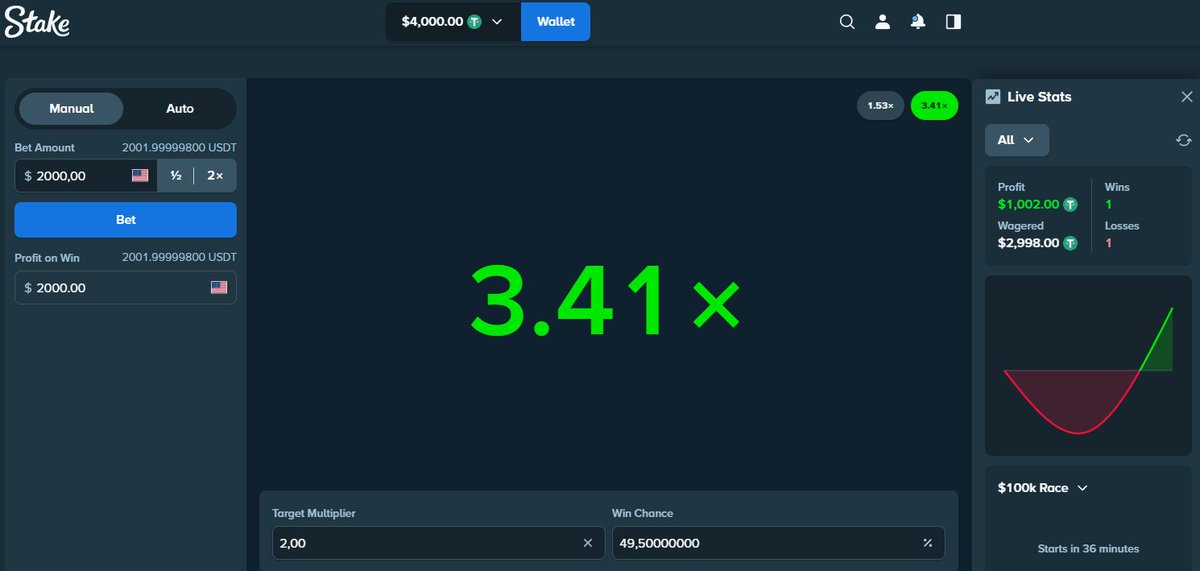The image size is (1200, 571).
Task: Double the bet with 2× button
Action: 215,175
